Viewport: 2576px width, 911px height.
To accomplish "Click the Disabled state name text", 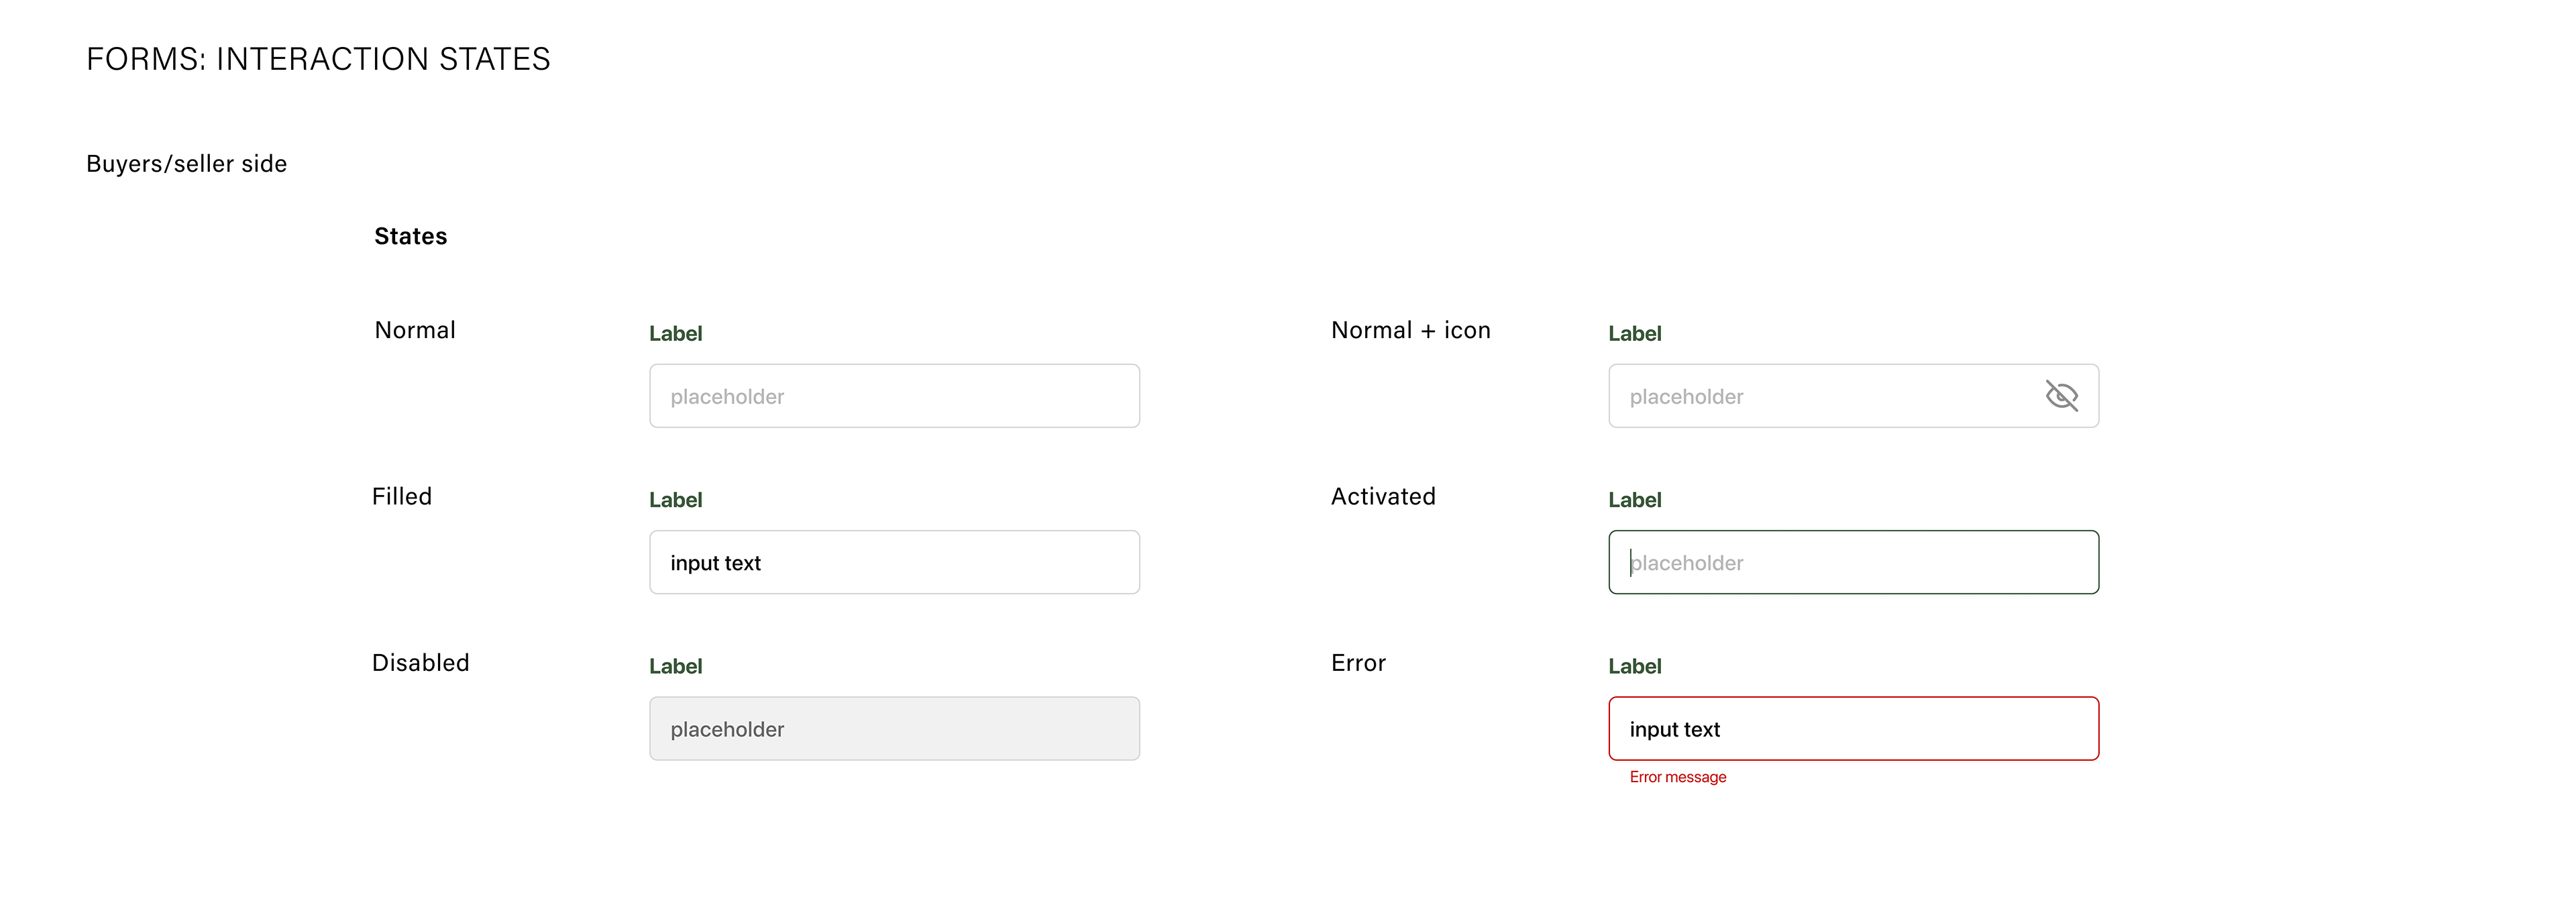I will pyautogui.click(x=420, y=663).
